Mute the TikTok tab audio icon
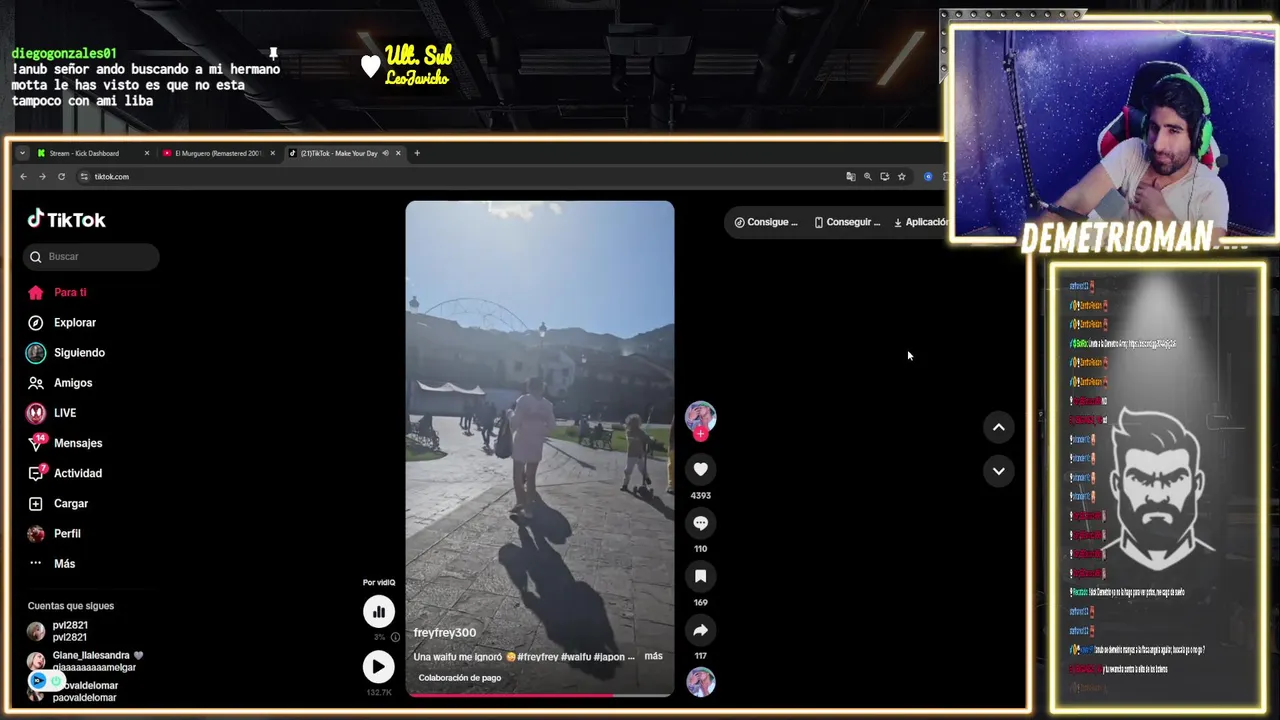1280x720 pixels. tap(385, 153)
